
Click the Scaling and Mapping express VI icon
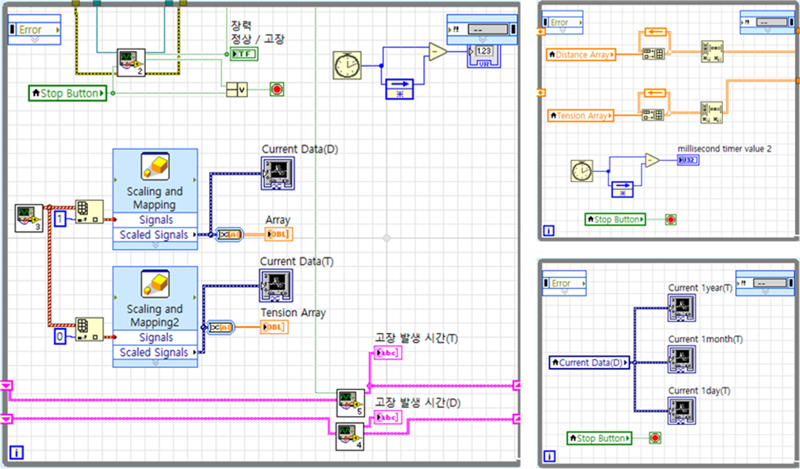155,171
